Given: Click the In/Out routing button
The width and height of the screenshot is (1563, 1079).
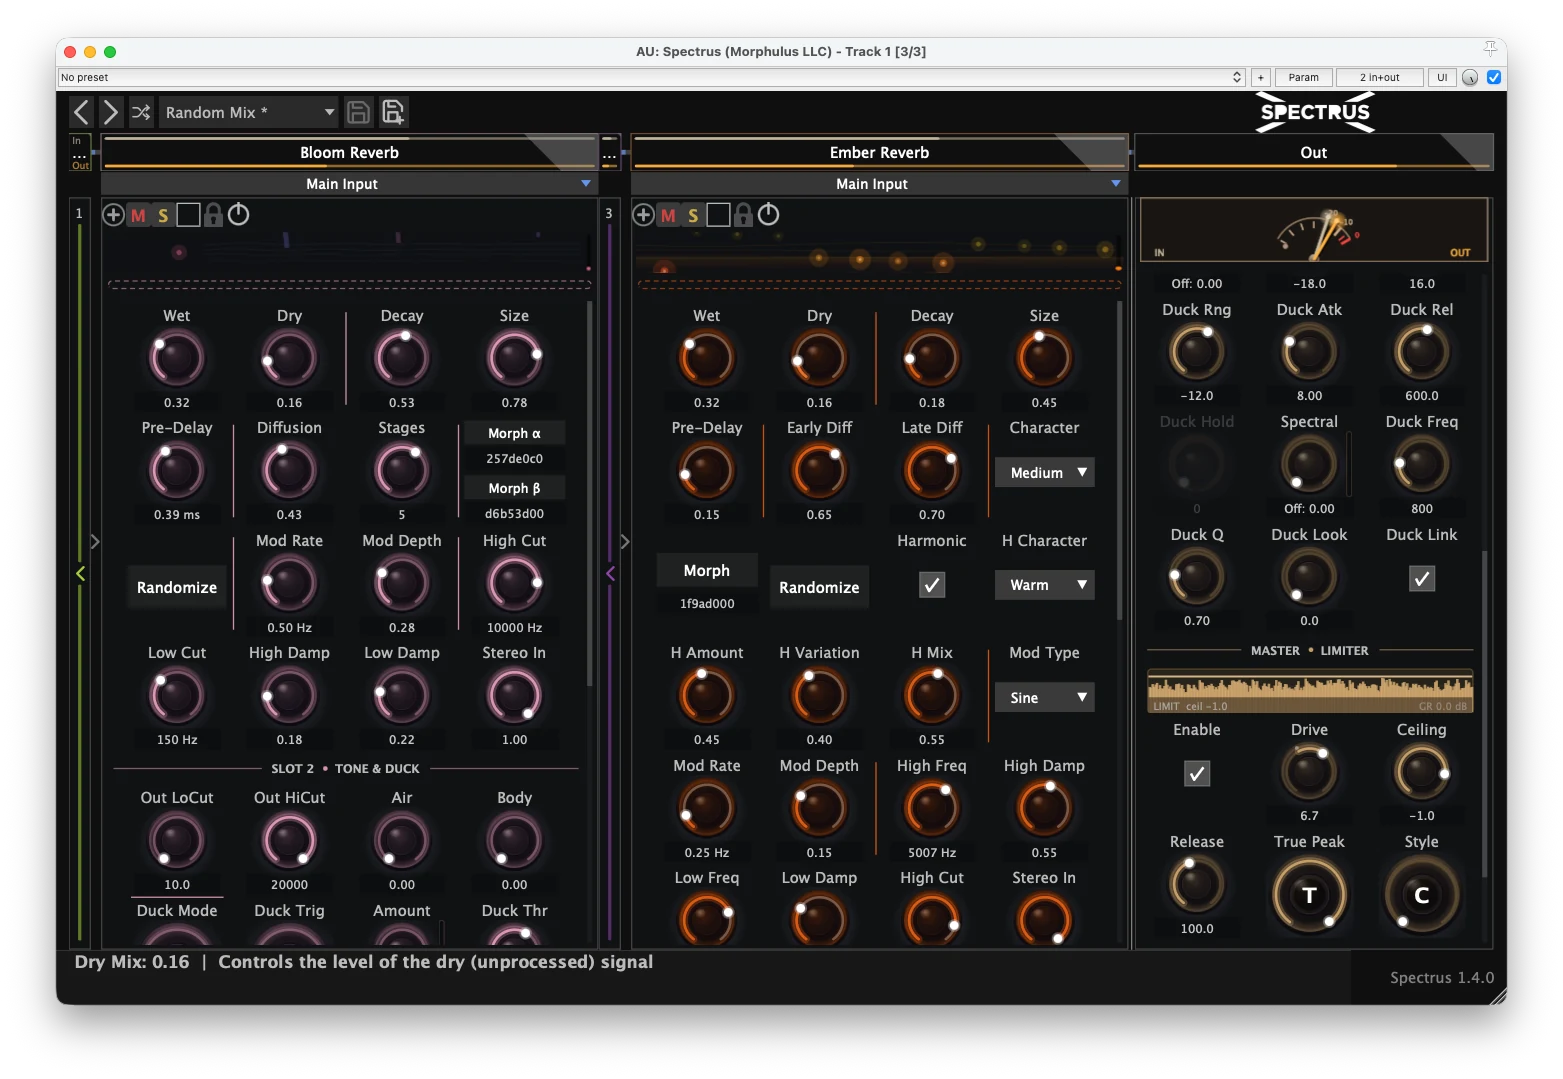Looking at the screenshot, I should point(81,153).
